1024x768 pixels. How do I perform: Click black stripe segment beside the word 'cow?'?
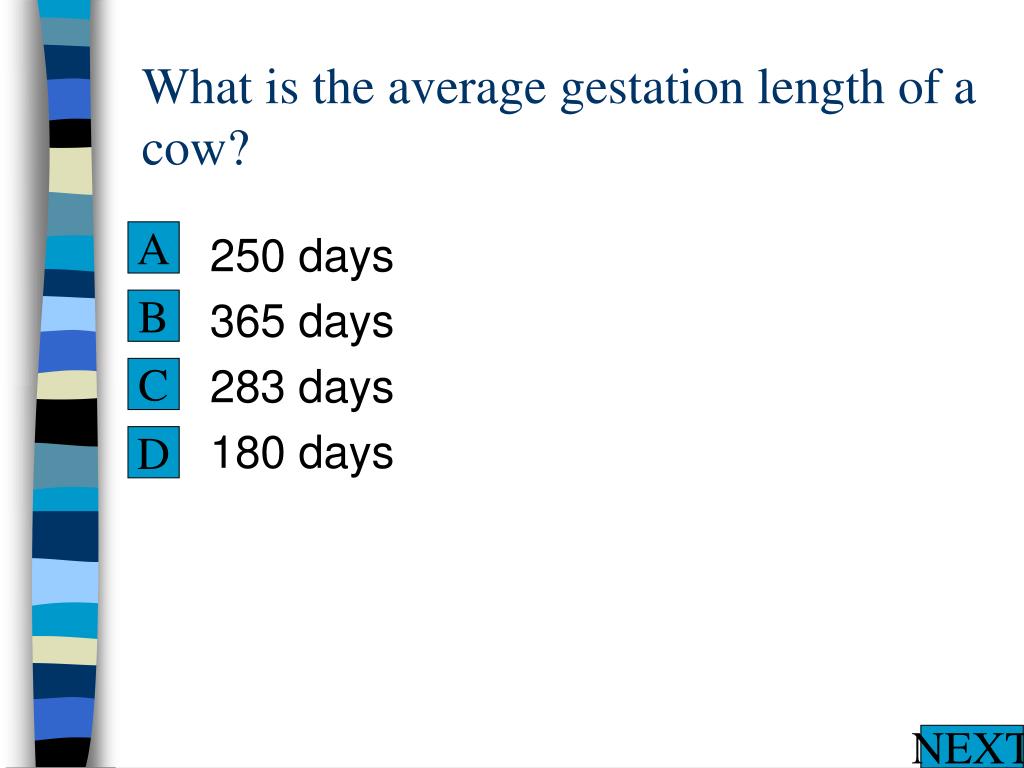[x=71, y=133]
